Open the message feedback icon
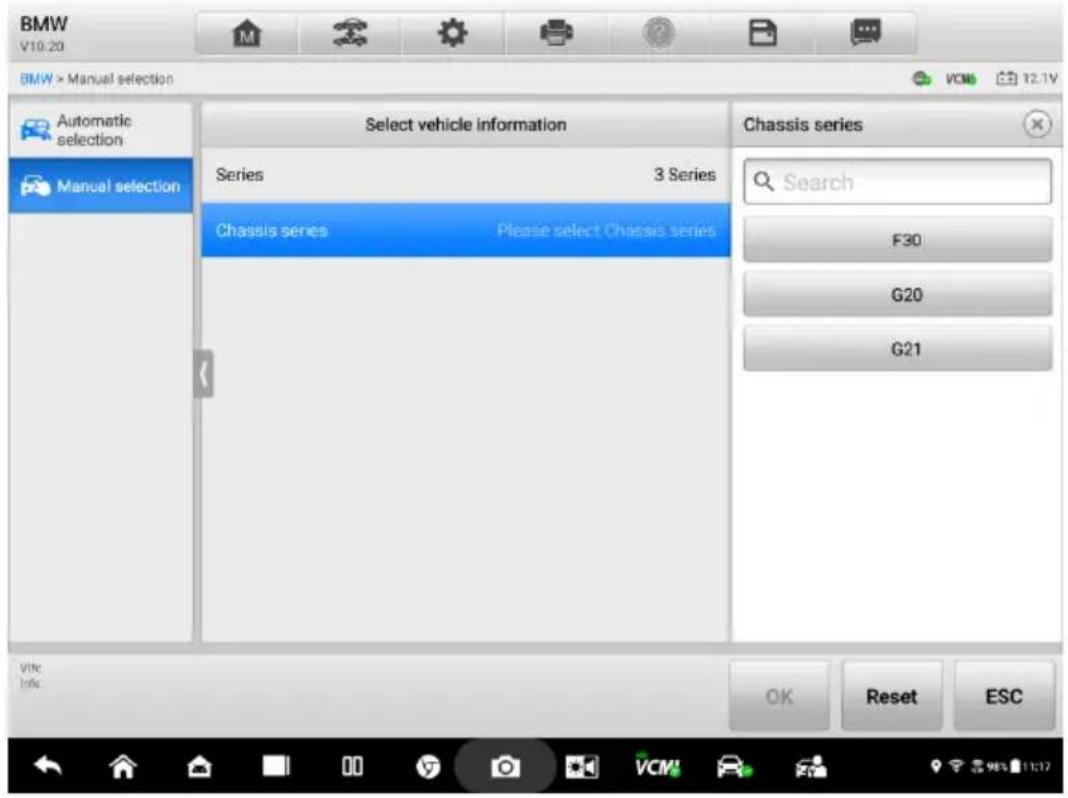The width and height of the screenshot is (1068, 798). 865,32
